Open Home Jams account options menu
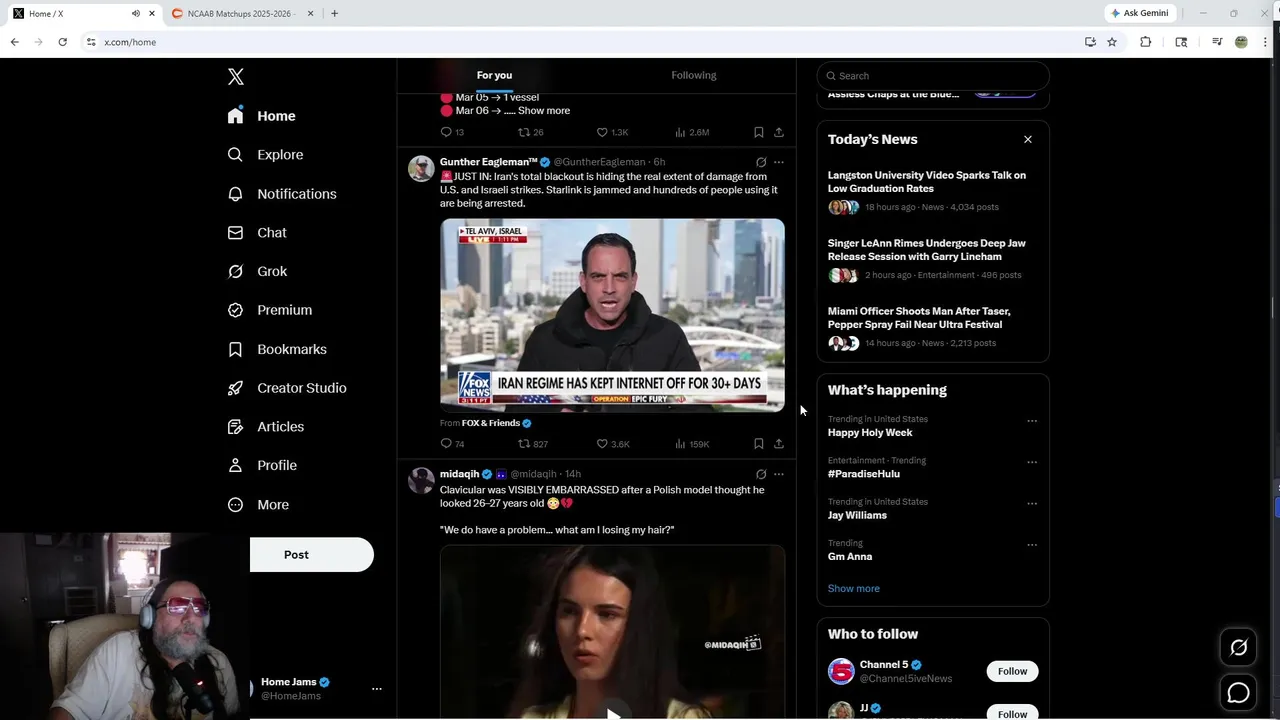Viewport: 1280px width, 720px height. pyautogui.click(x=377, y=689)
